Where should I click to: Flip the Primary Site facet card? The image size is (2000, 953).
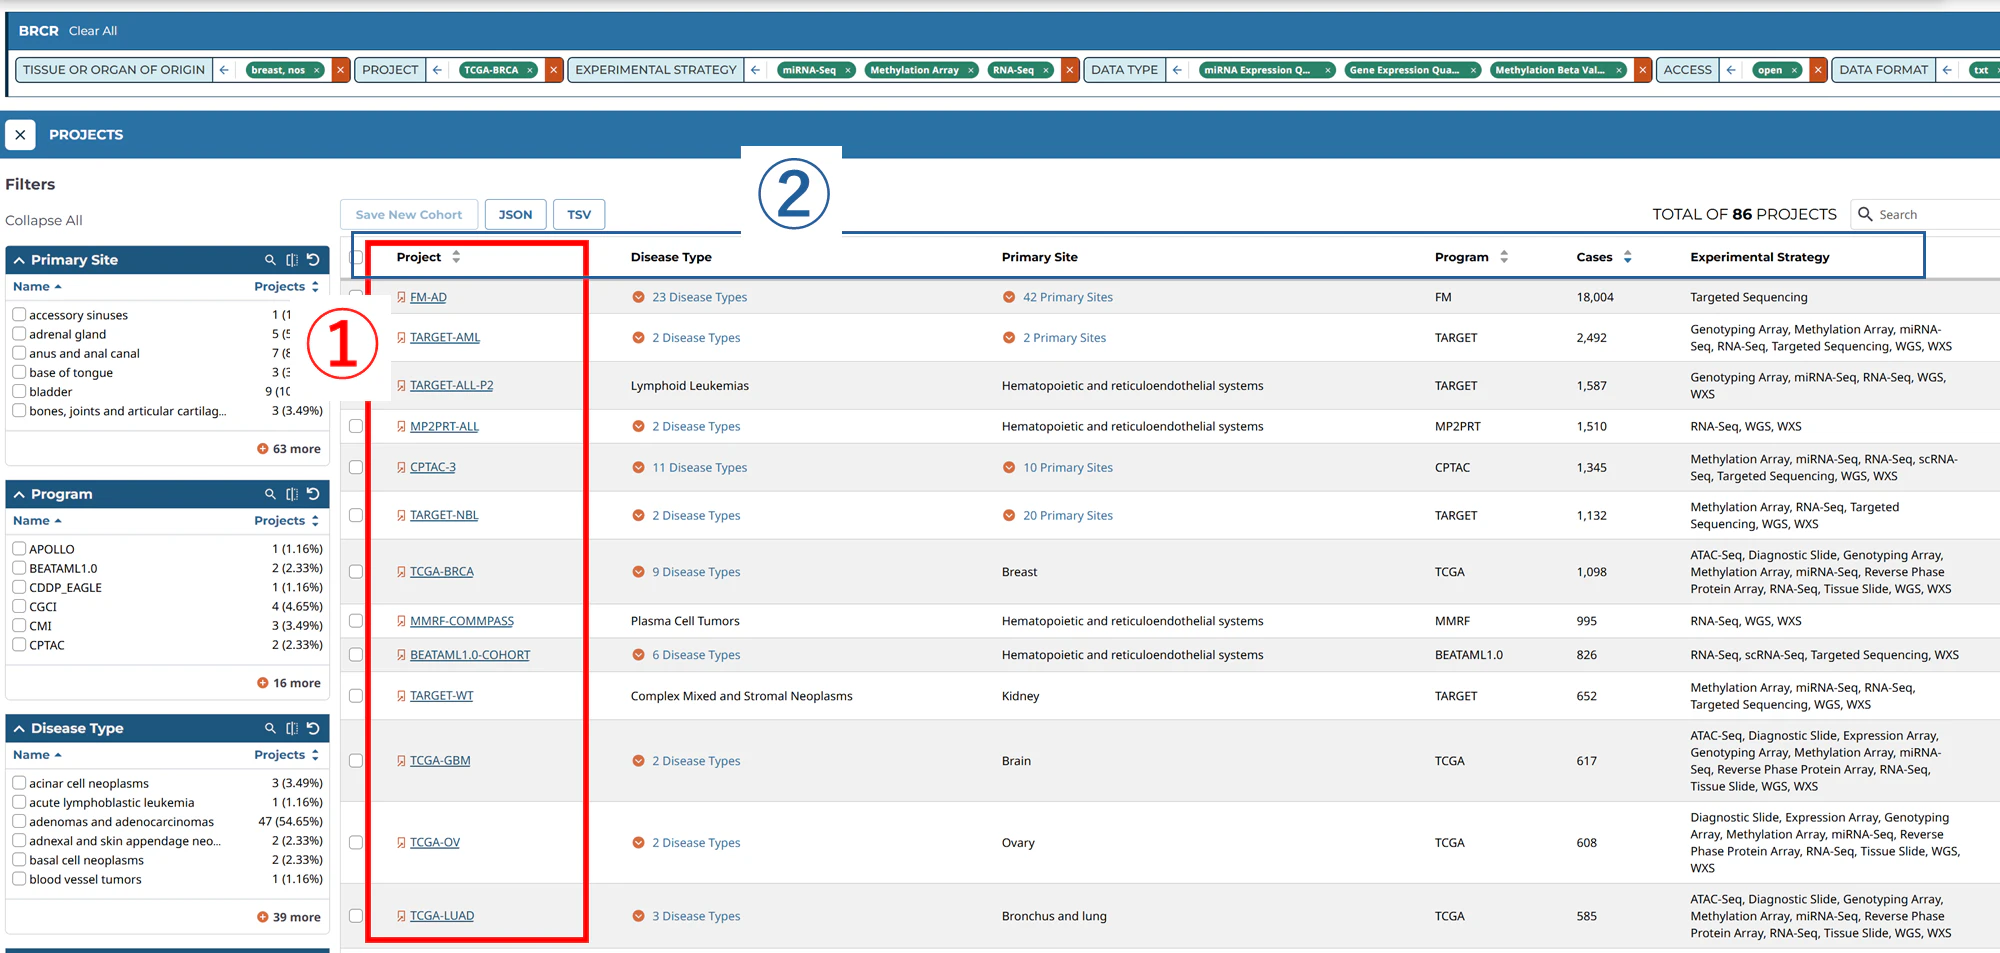pos(292,260)
